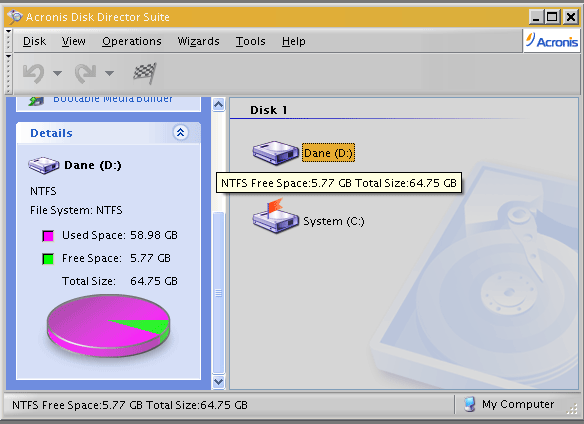Image resolution: width=584 pixels, height=424 pixels.
Task: Select the System (C:) drive icon
Action: point(276,216)
